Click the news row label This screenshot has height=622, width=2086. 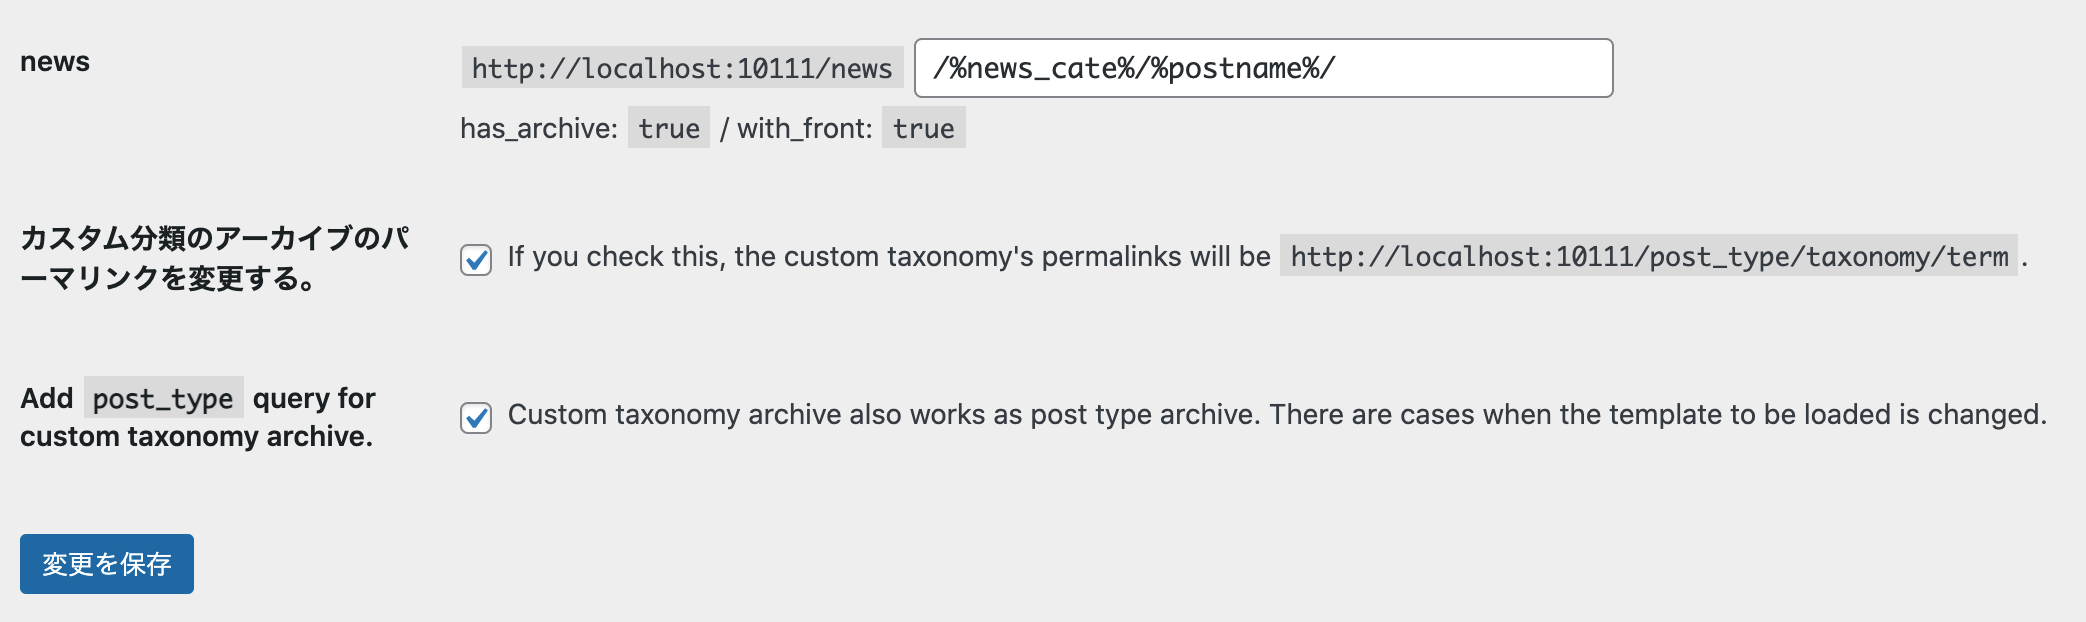55,62
